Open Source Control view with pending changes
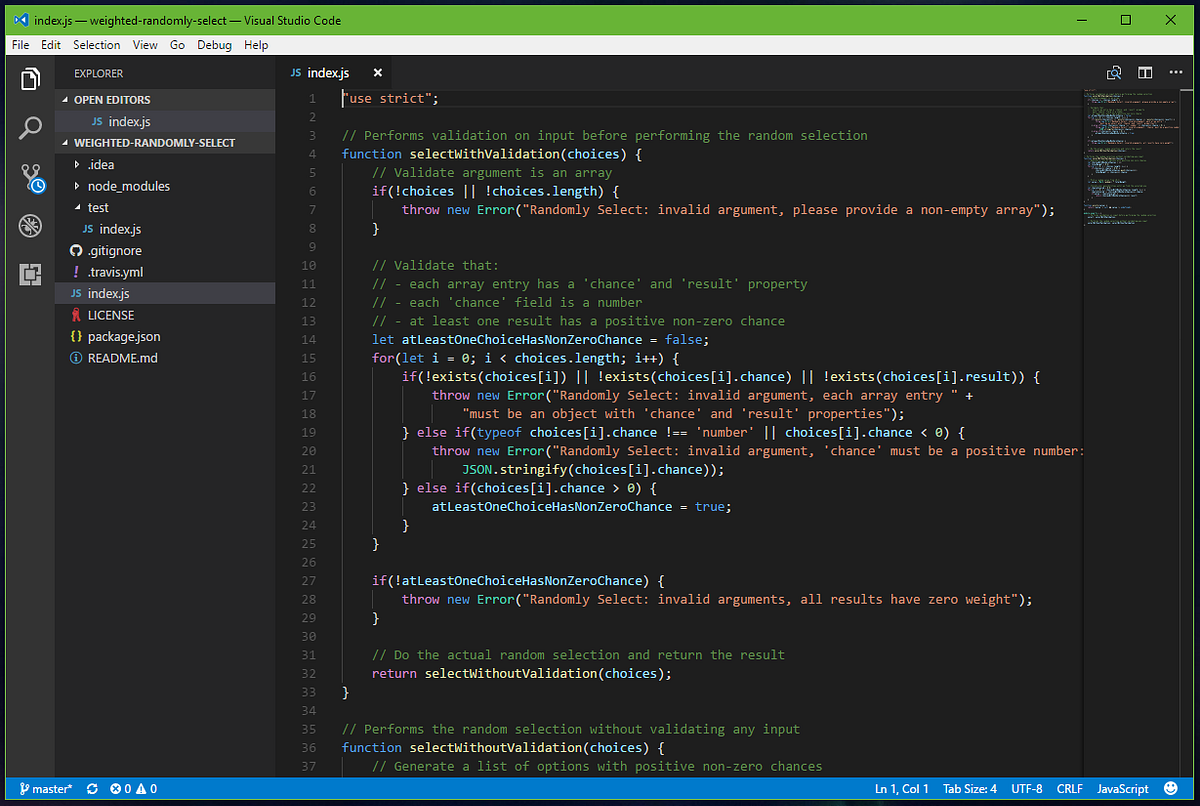 [x=30, y=176]
